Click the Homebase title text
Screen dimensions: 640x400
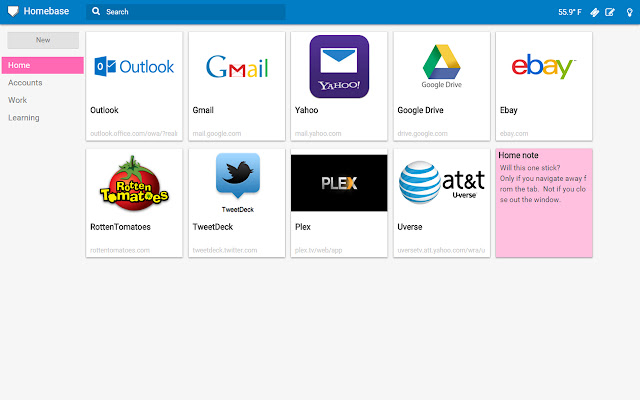(x=46, y=11)
